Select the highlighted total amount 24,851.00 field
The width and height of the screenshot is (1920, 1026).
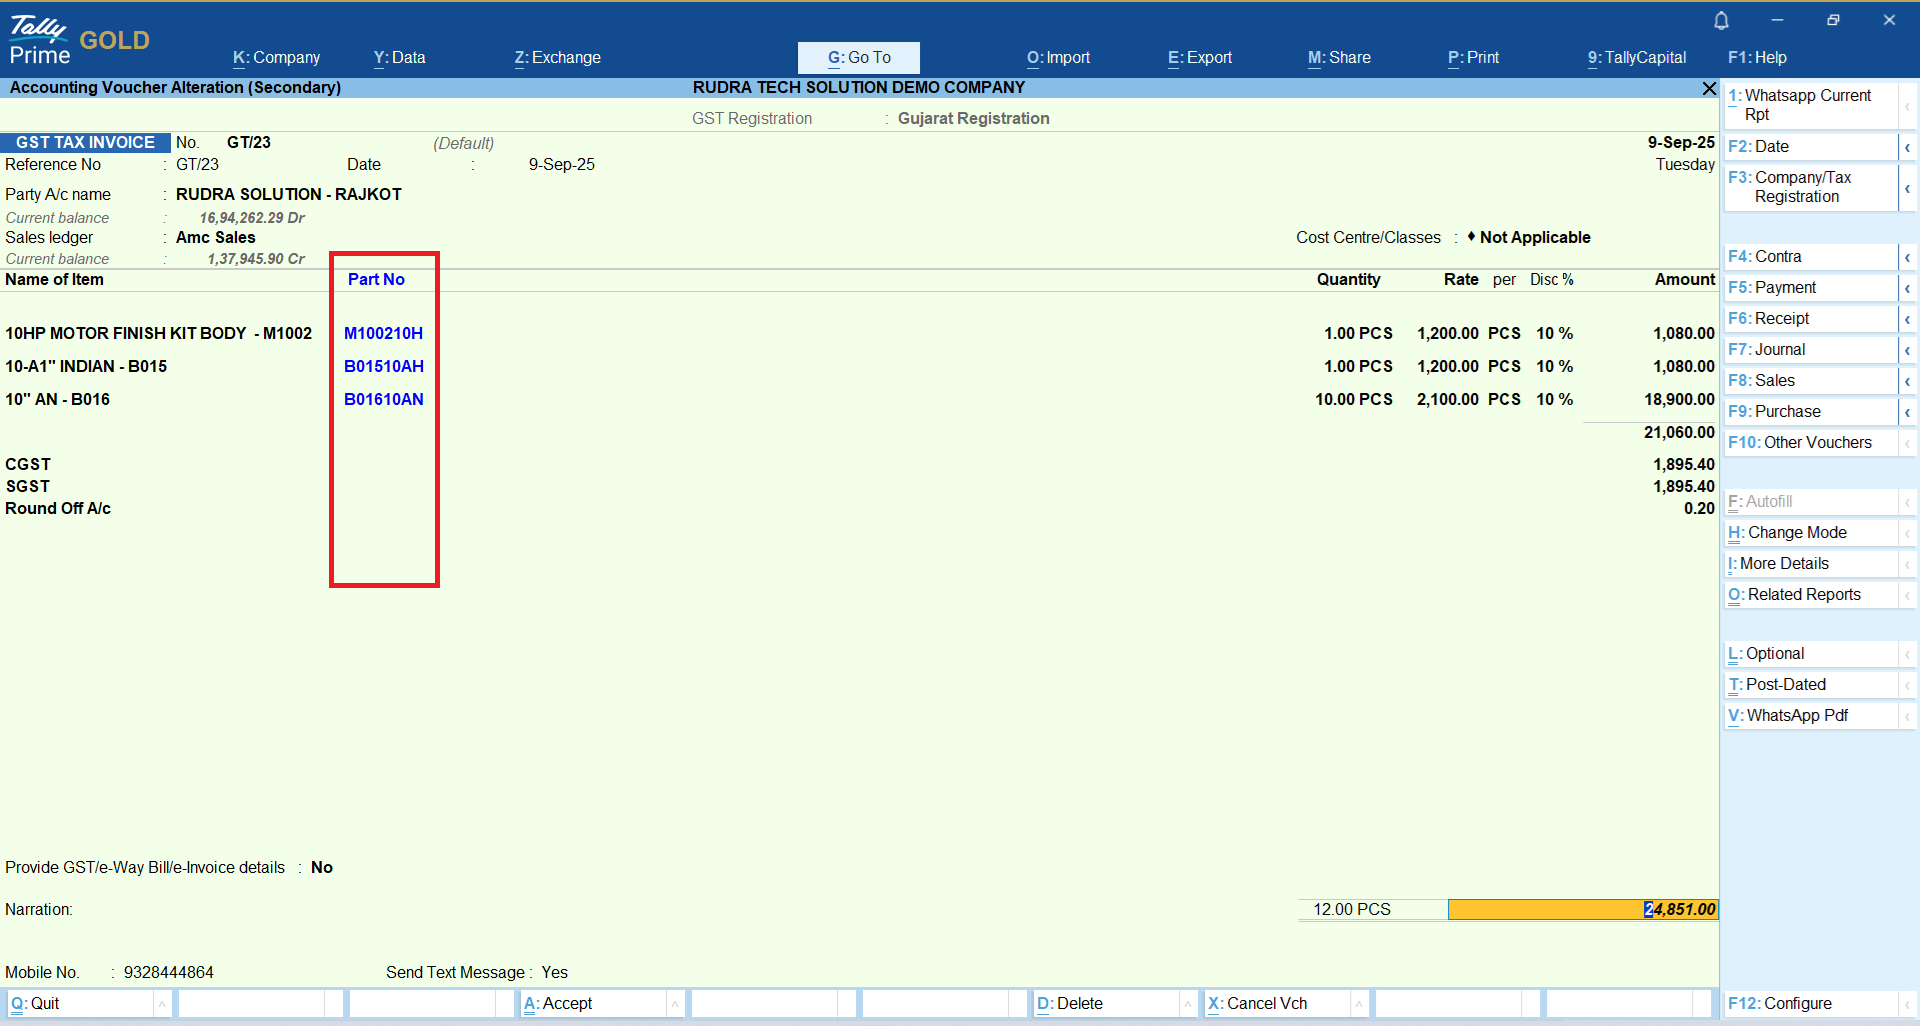(1582, 909)
